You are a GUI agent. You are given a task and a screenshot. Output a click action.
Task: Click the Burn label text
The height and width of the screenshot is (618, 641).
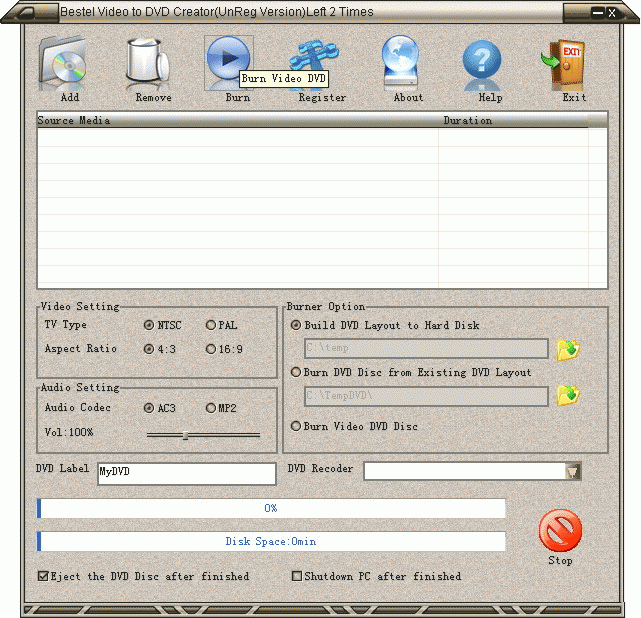tap(238, 97)
